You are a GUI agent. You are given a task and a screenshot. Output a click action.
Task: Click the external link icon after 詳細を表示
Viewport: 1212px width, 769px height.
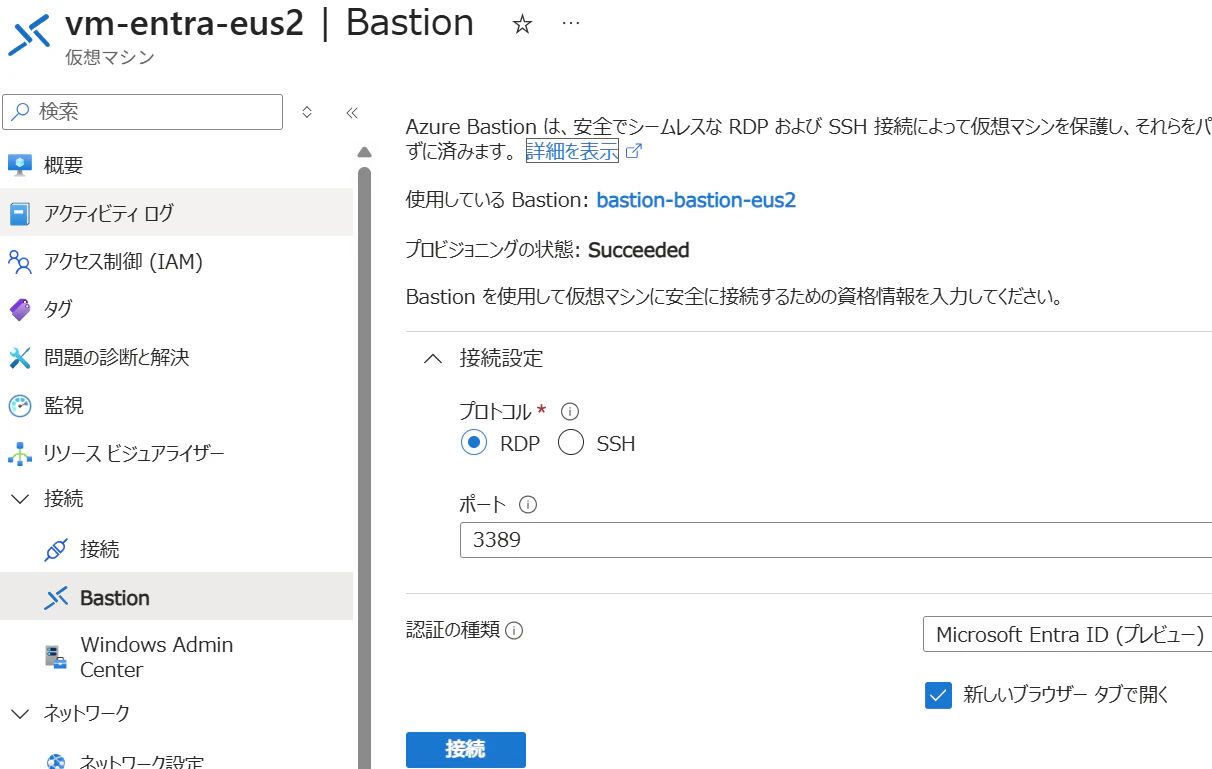[x=633, y=152]
